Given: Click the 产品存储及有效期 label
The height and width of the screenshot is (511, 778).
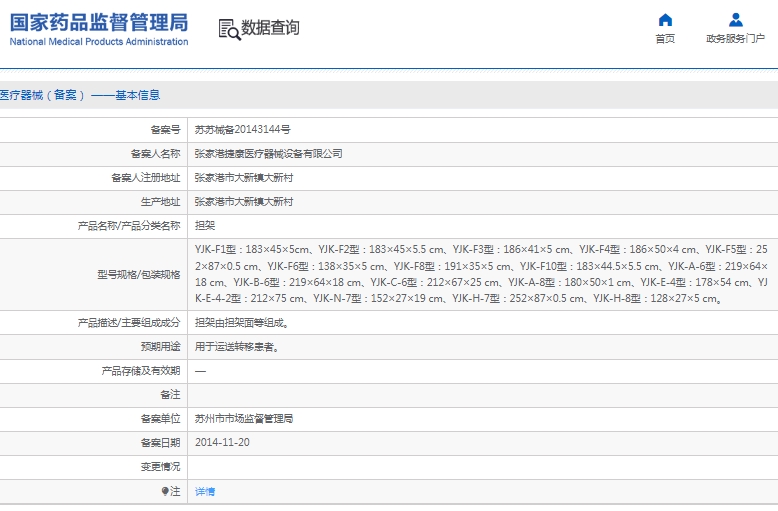Looking at the screenshot, I should pos(141,371).
